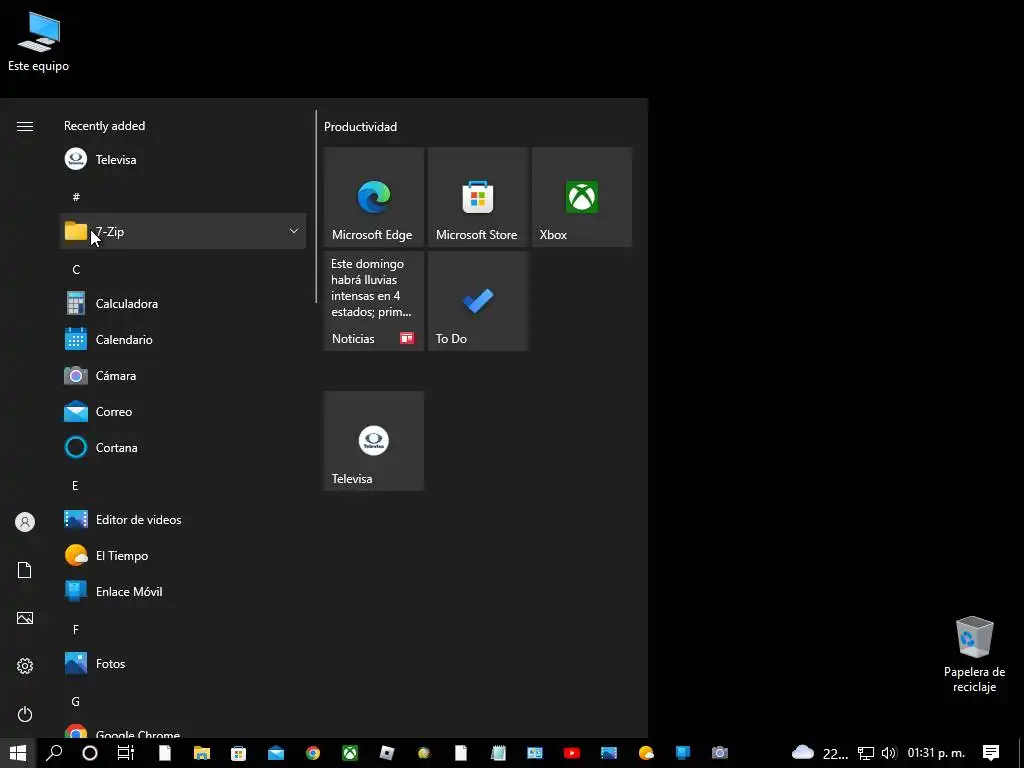Click the volume speaker icon in tray

coord(889,753)
